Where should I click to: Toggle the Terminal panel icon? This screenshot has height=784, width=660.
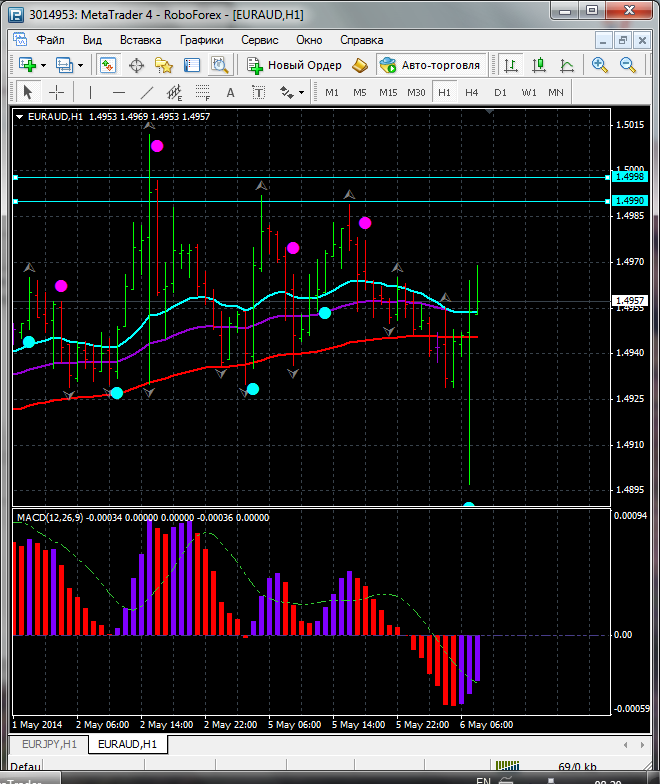point(192,65)
